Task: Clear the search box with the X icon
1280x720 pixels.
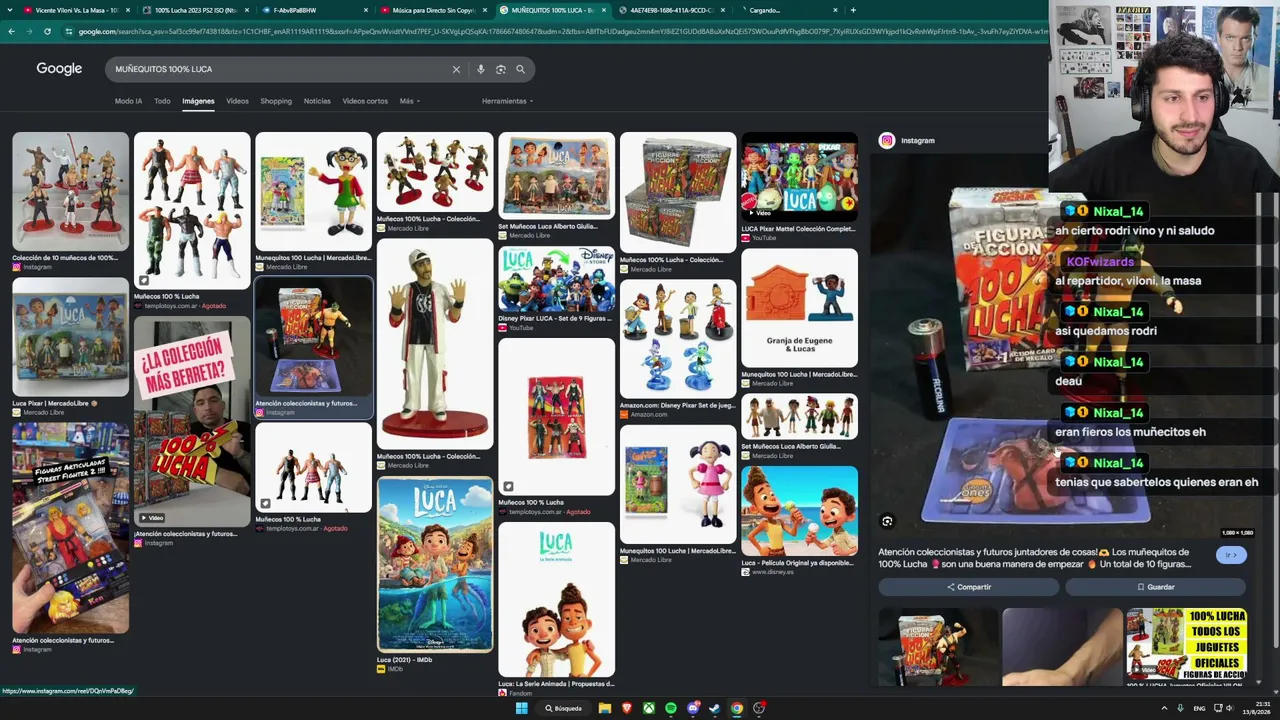Action: (456, 69)
